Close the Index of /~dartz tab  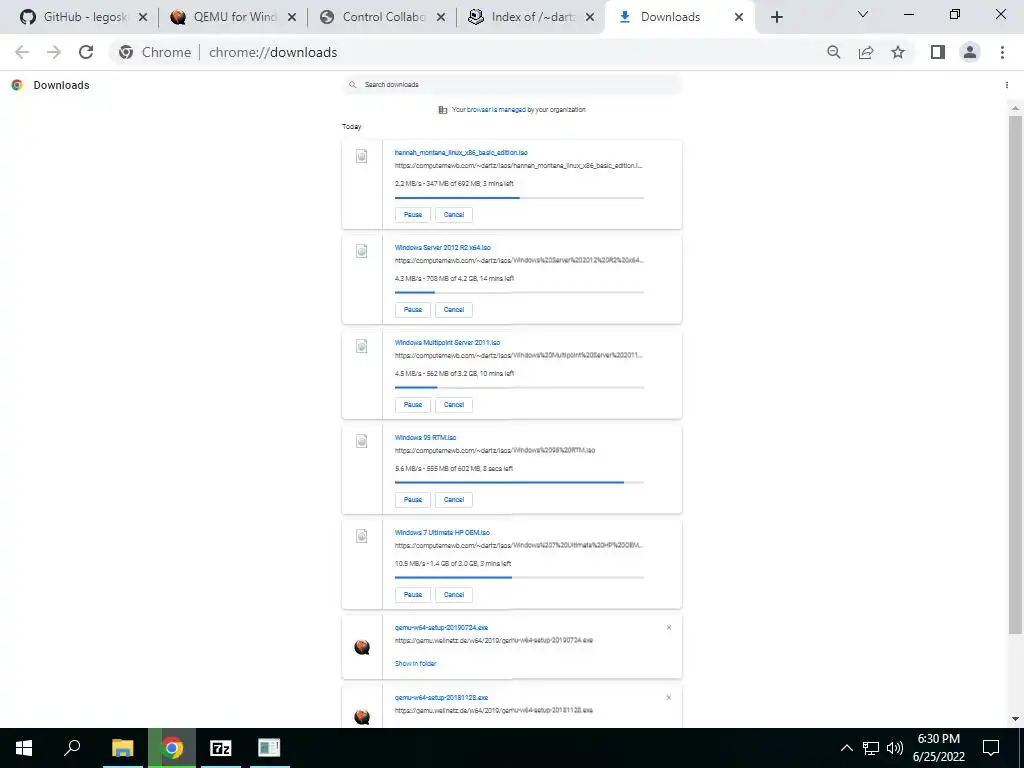click(x=590, y=17)
